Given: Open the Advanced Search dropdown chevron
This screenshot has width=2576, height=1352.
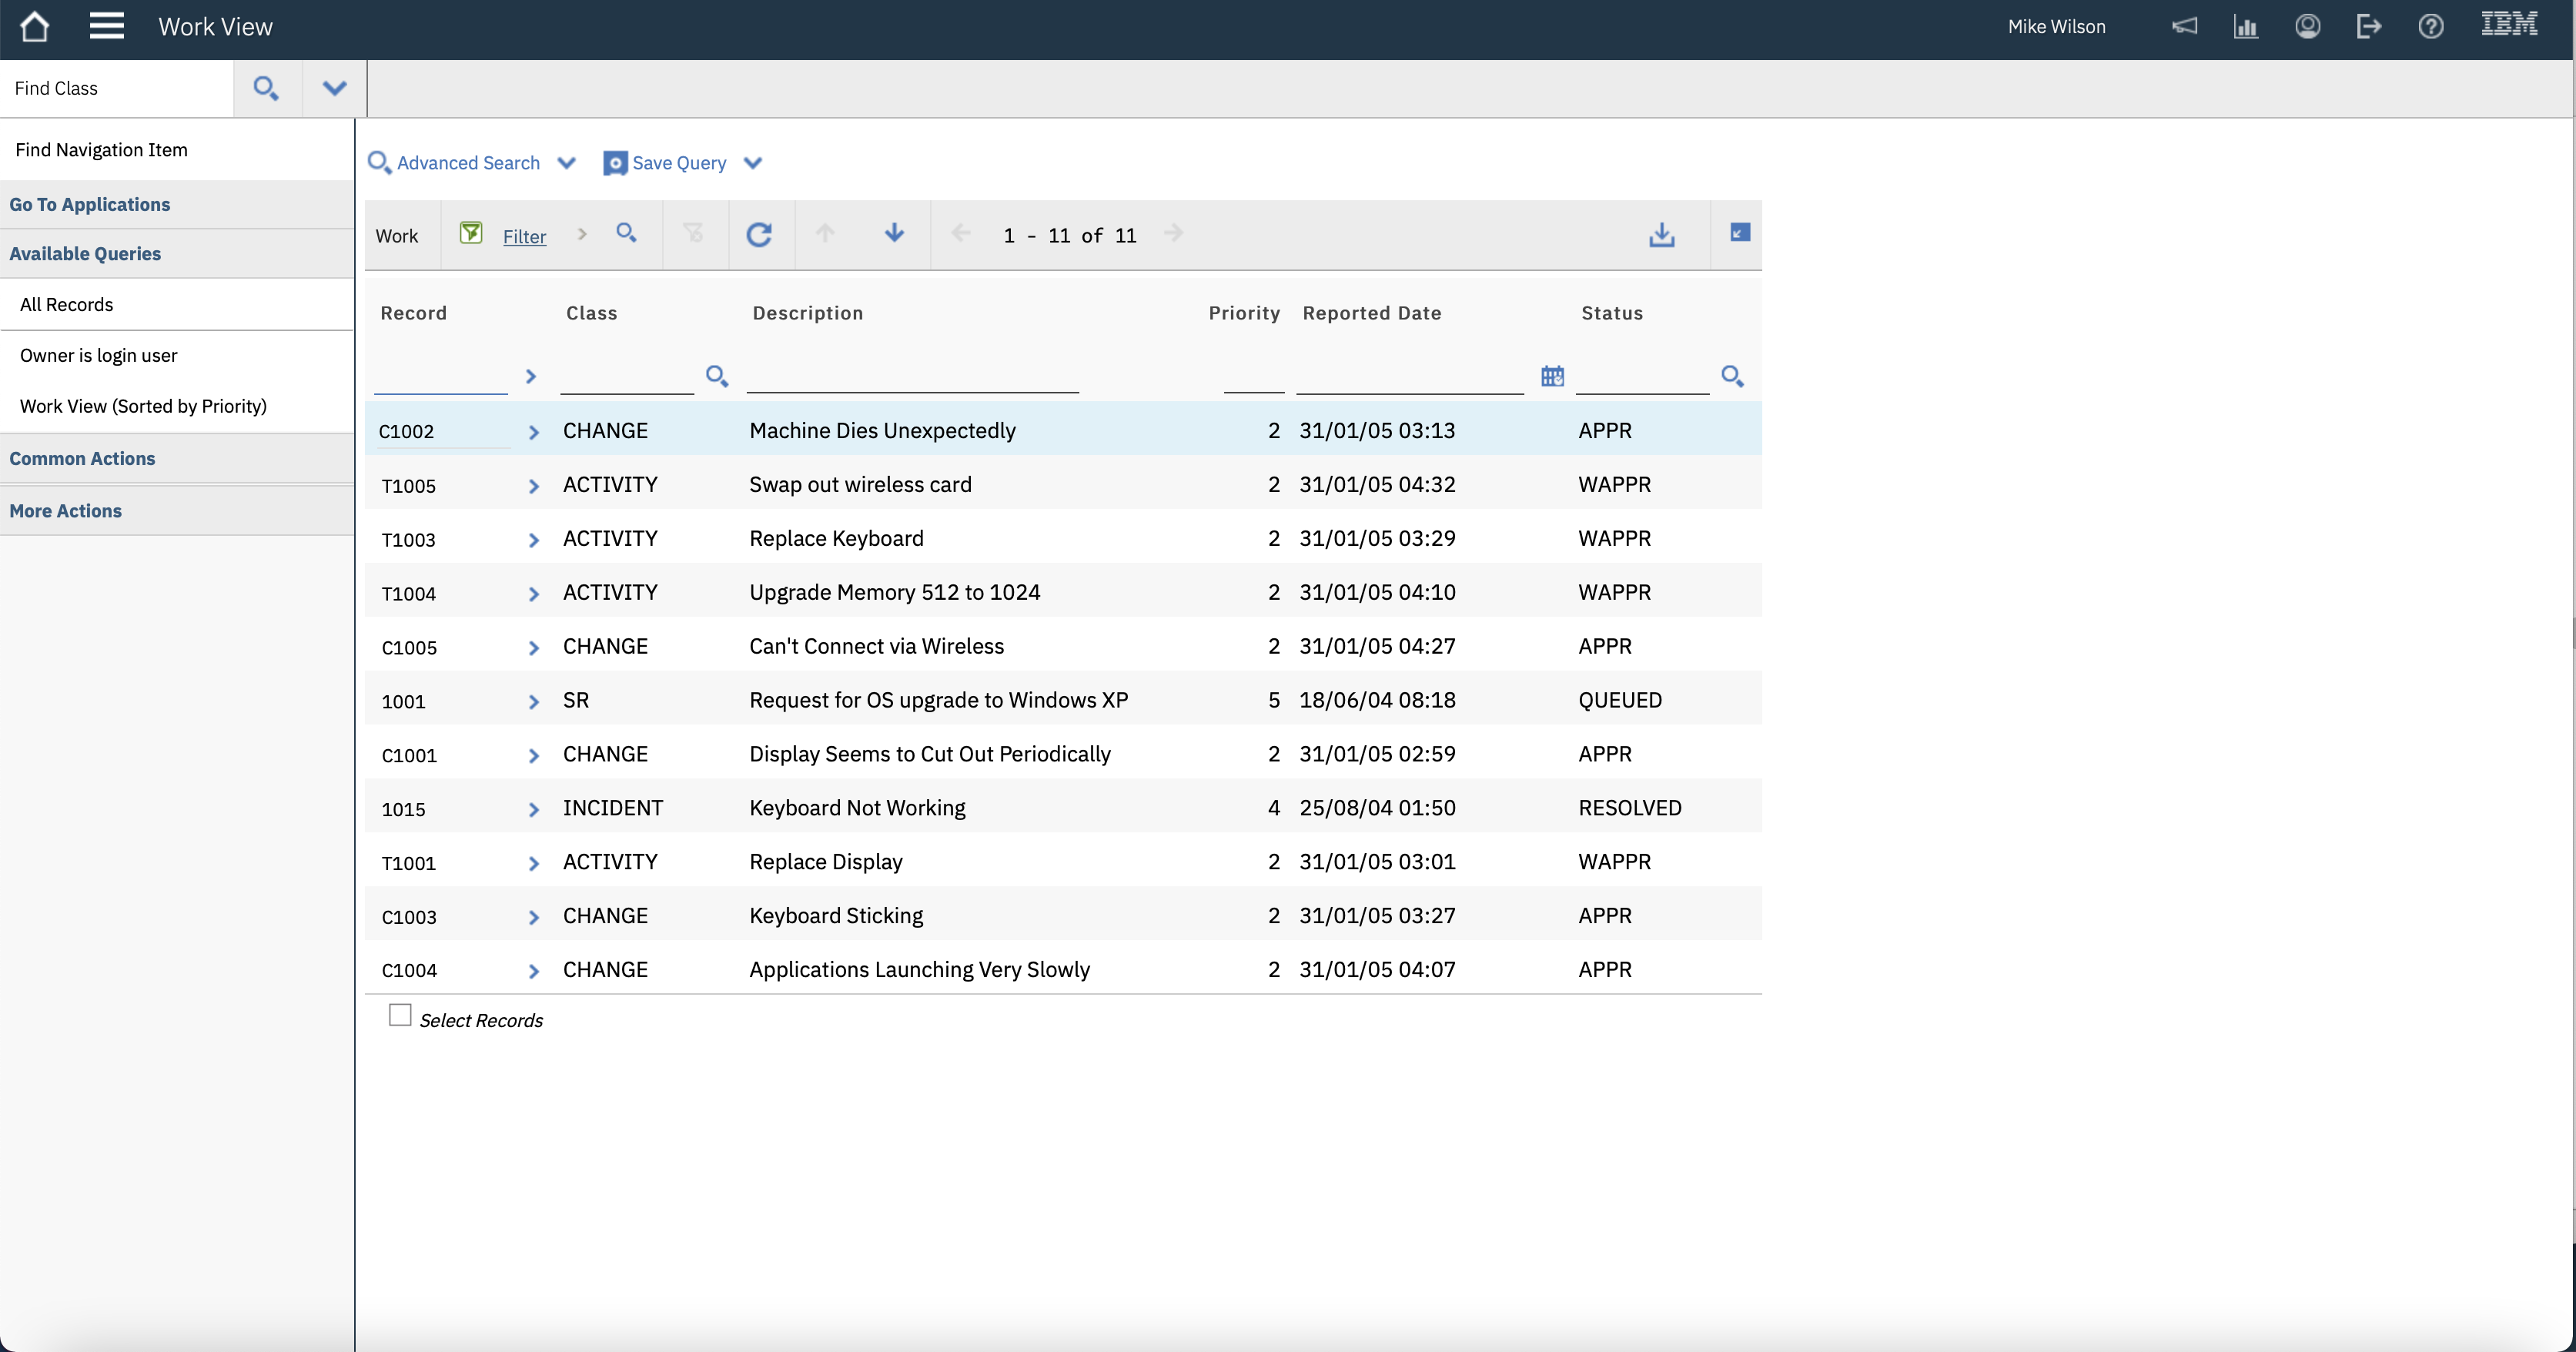Looking at the screenshot, I should 566,162.
